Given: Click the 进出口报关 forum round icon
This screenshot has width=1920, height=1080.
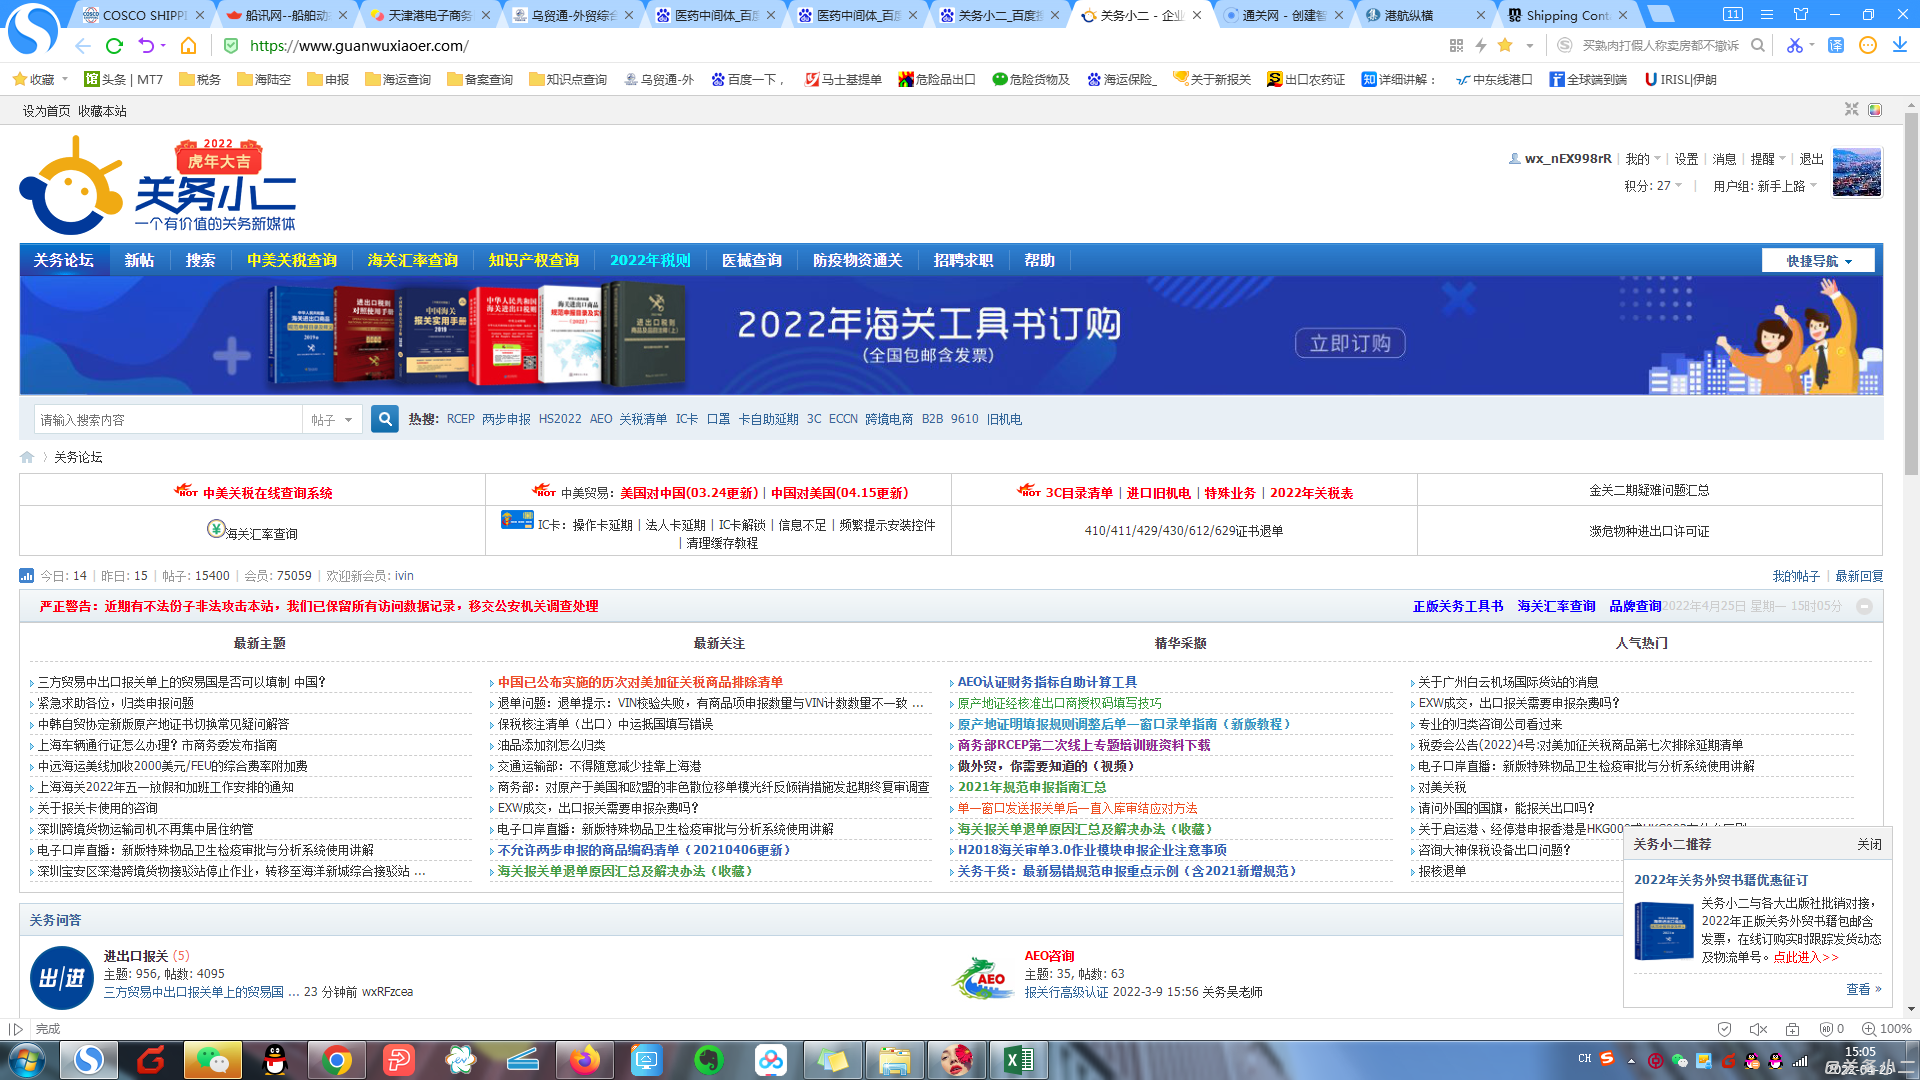Looking at the screenshot, I should coord(62,977).
